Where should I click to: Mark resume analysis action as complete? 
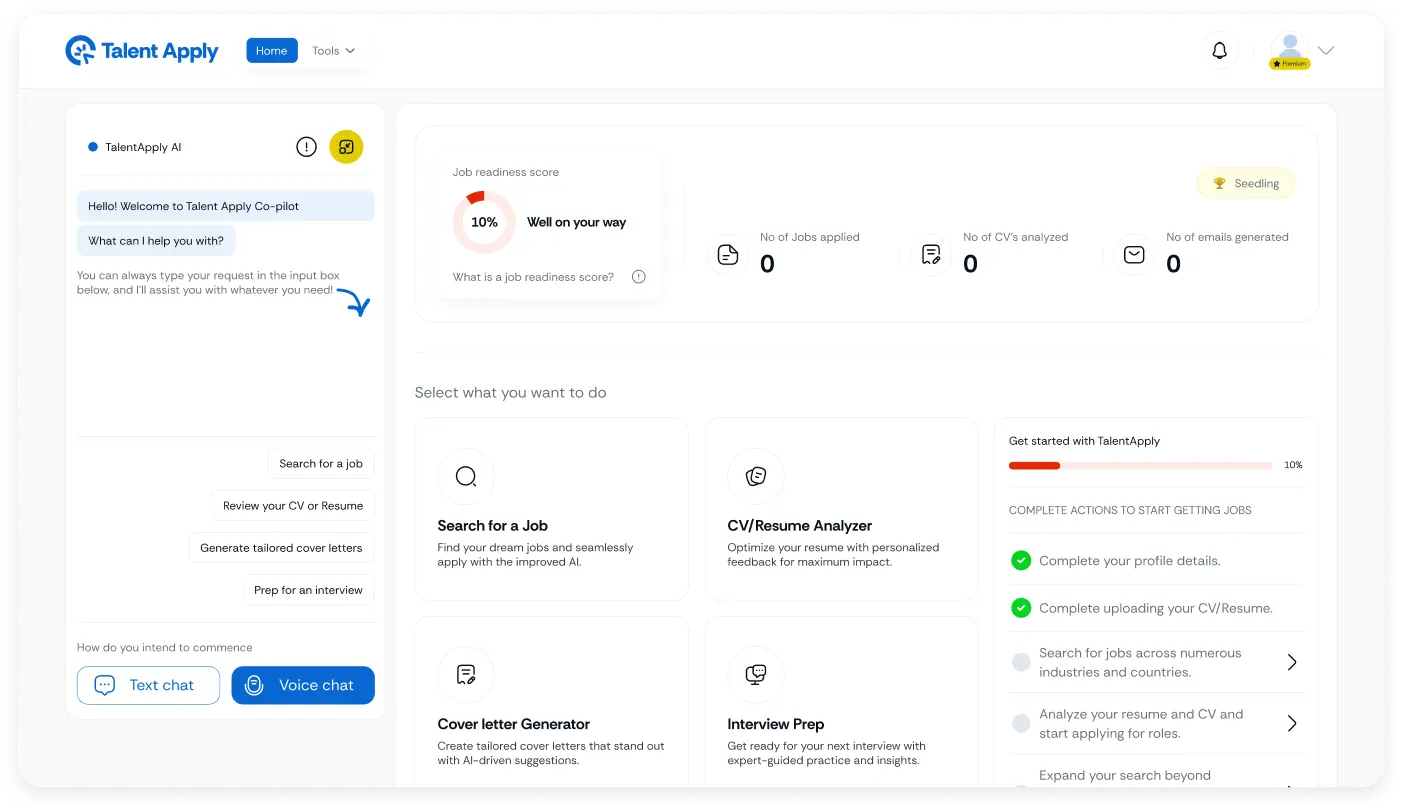[x=1021, y=723]
